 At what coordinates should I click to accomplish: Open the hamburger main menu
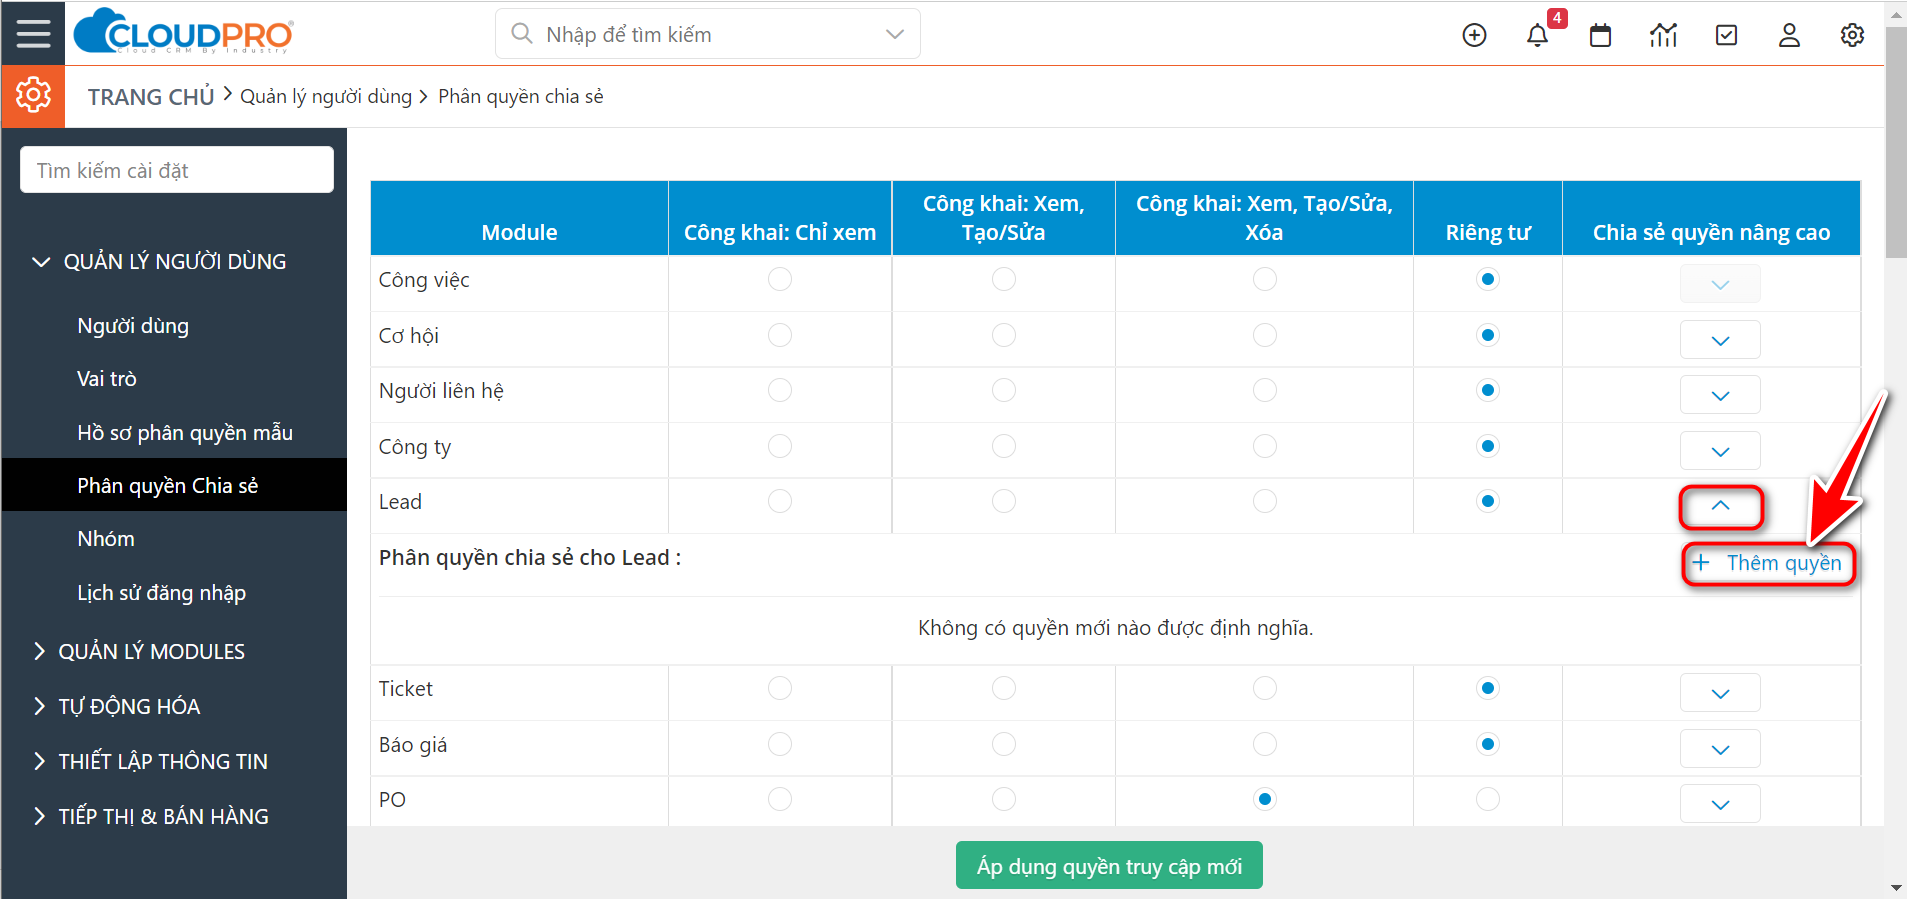click(33, 33)
